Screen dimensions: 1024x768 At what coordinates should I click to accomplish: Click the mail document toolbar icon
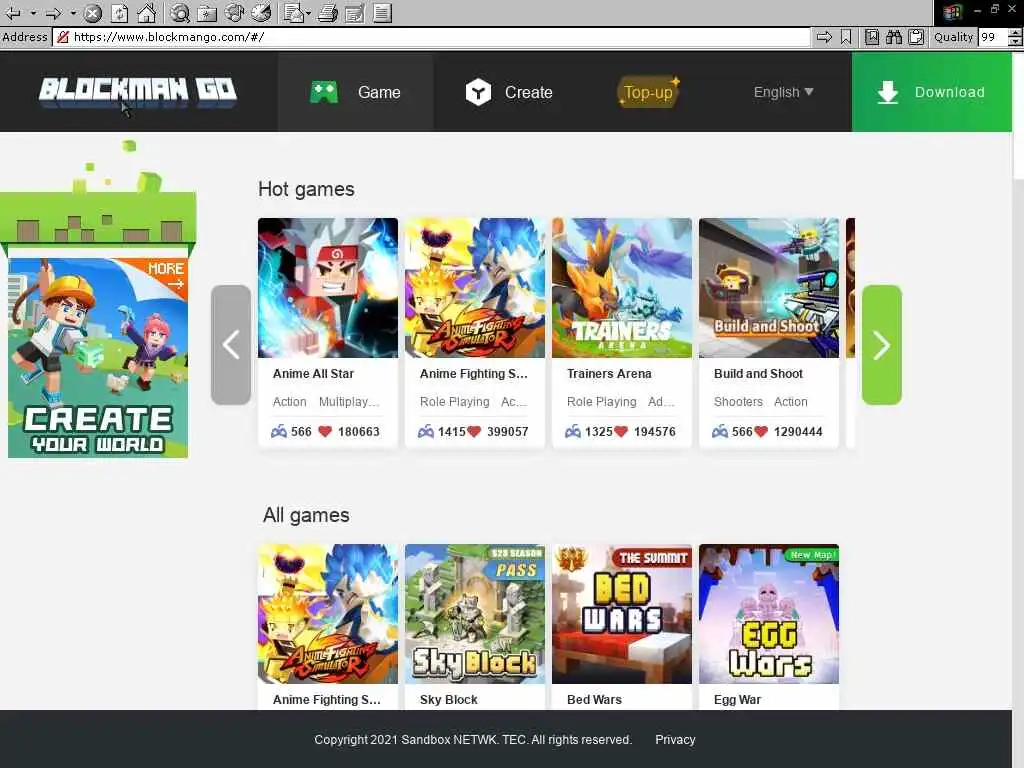(x=293, y=12)
